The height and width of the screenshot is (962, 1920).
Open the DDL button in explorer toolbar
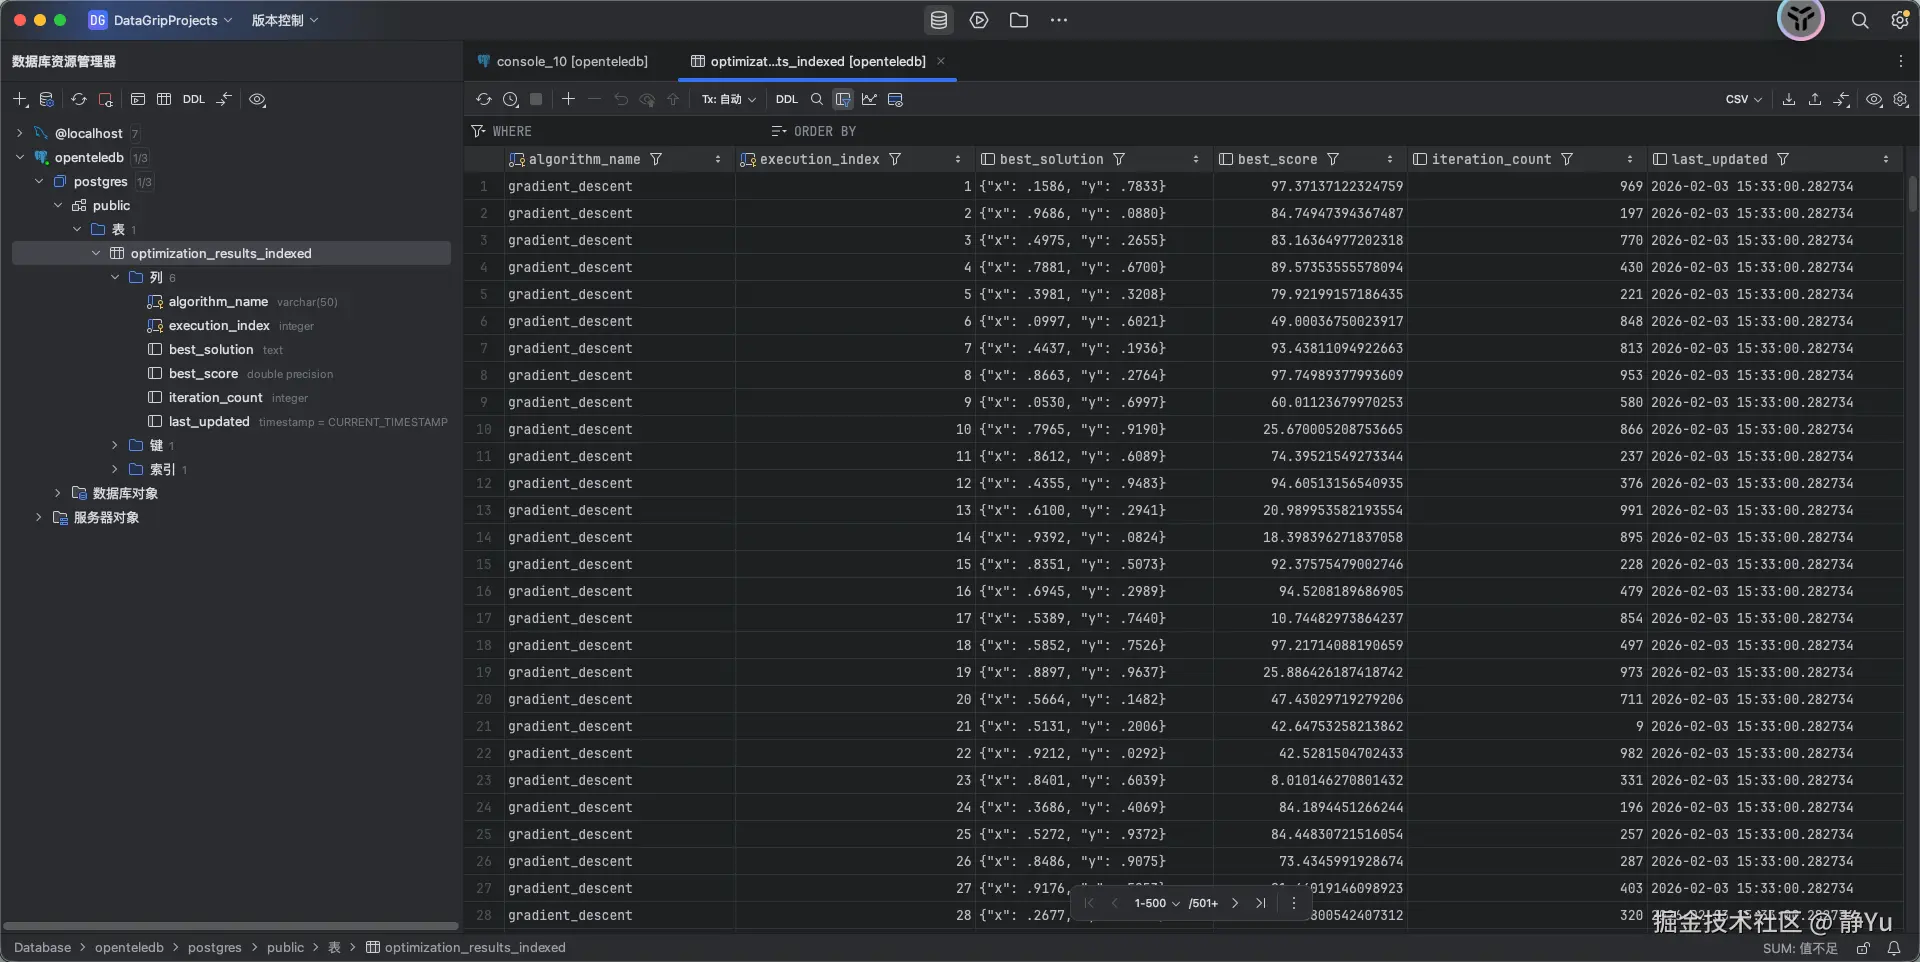(193, 99)
